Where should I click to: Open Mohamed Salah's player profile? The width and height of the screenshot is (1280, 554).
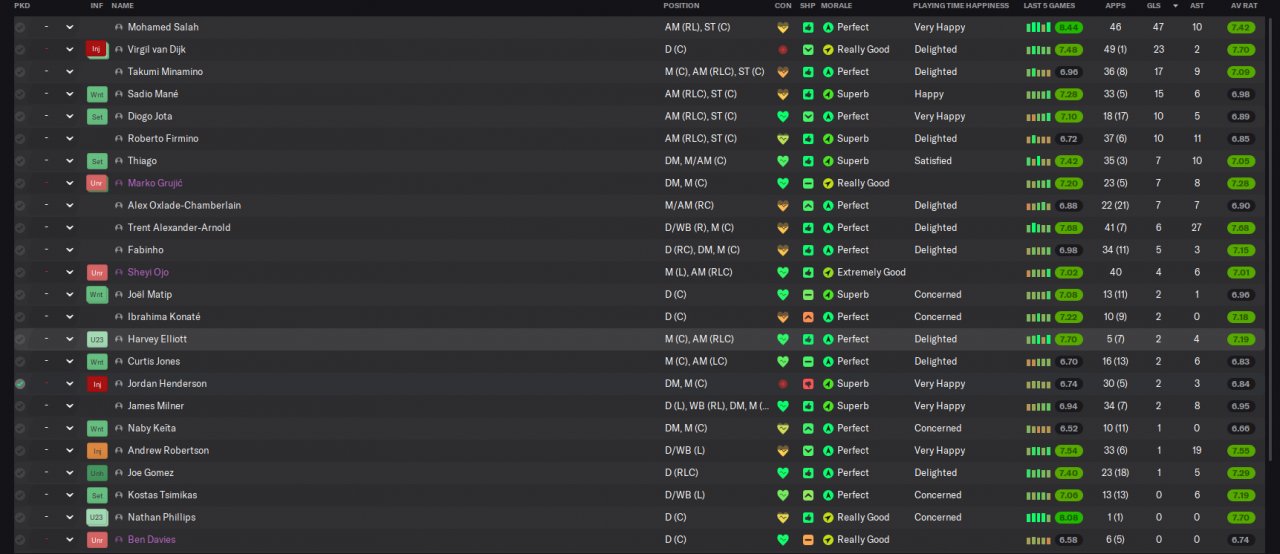pyautogui.click(x=163, y=27)
